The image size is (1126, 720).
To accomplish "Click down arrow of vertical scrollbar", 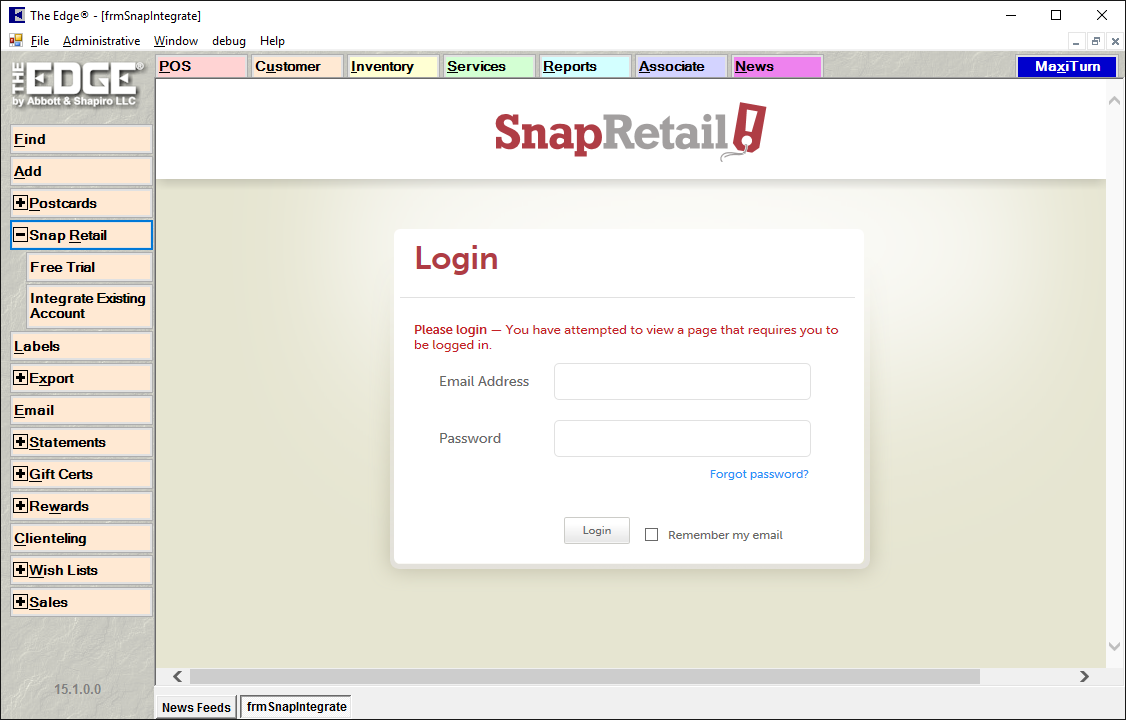I will (1115, 647).
